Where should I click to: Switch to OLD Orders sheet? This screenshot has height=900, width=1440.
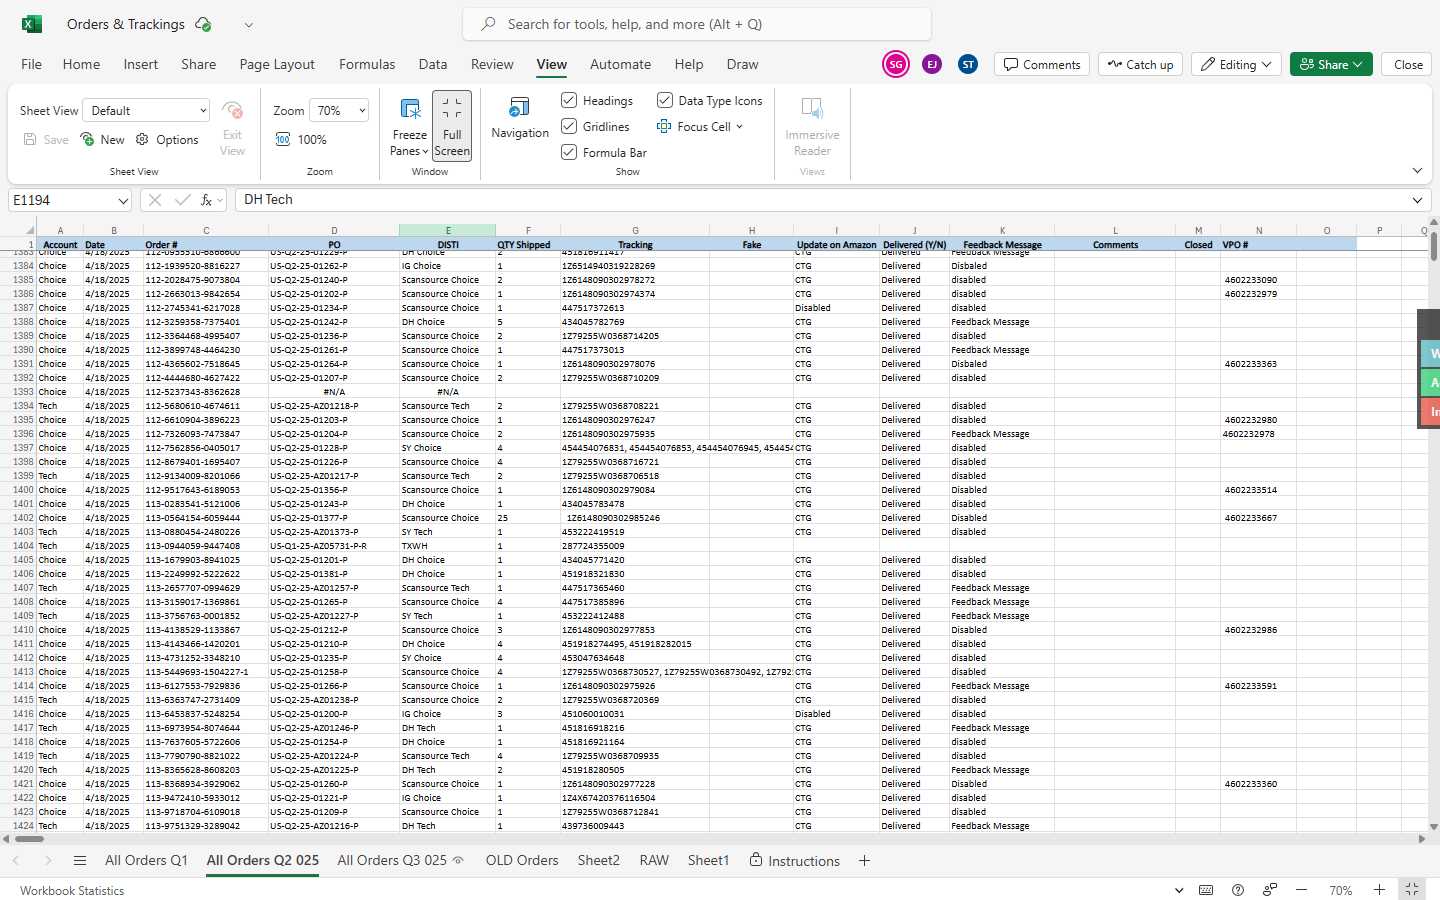coord(522,861)
